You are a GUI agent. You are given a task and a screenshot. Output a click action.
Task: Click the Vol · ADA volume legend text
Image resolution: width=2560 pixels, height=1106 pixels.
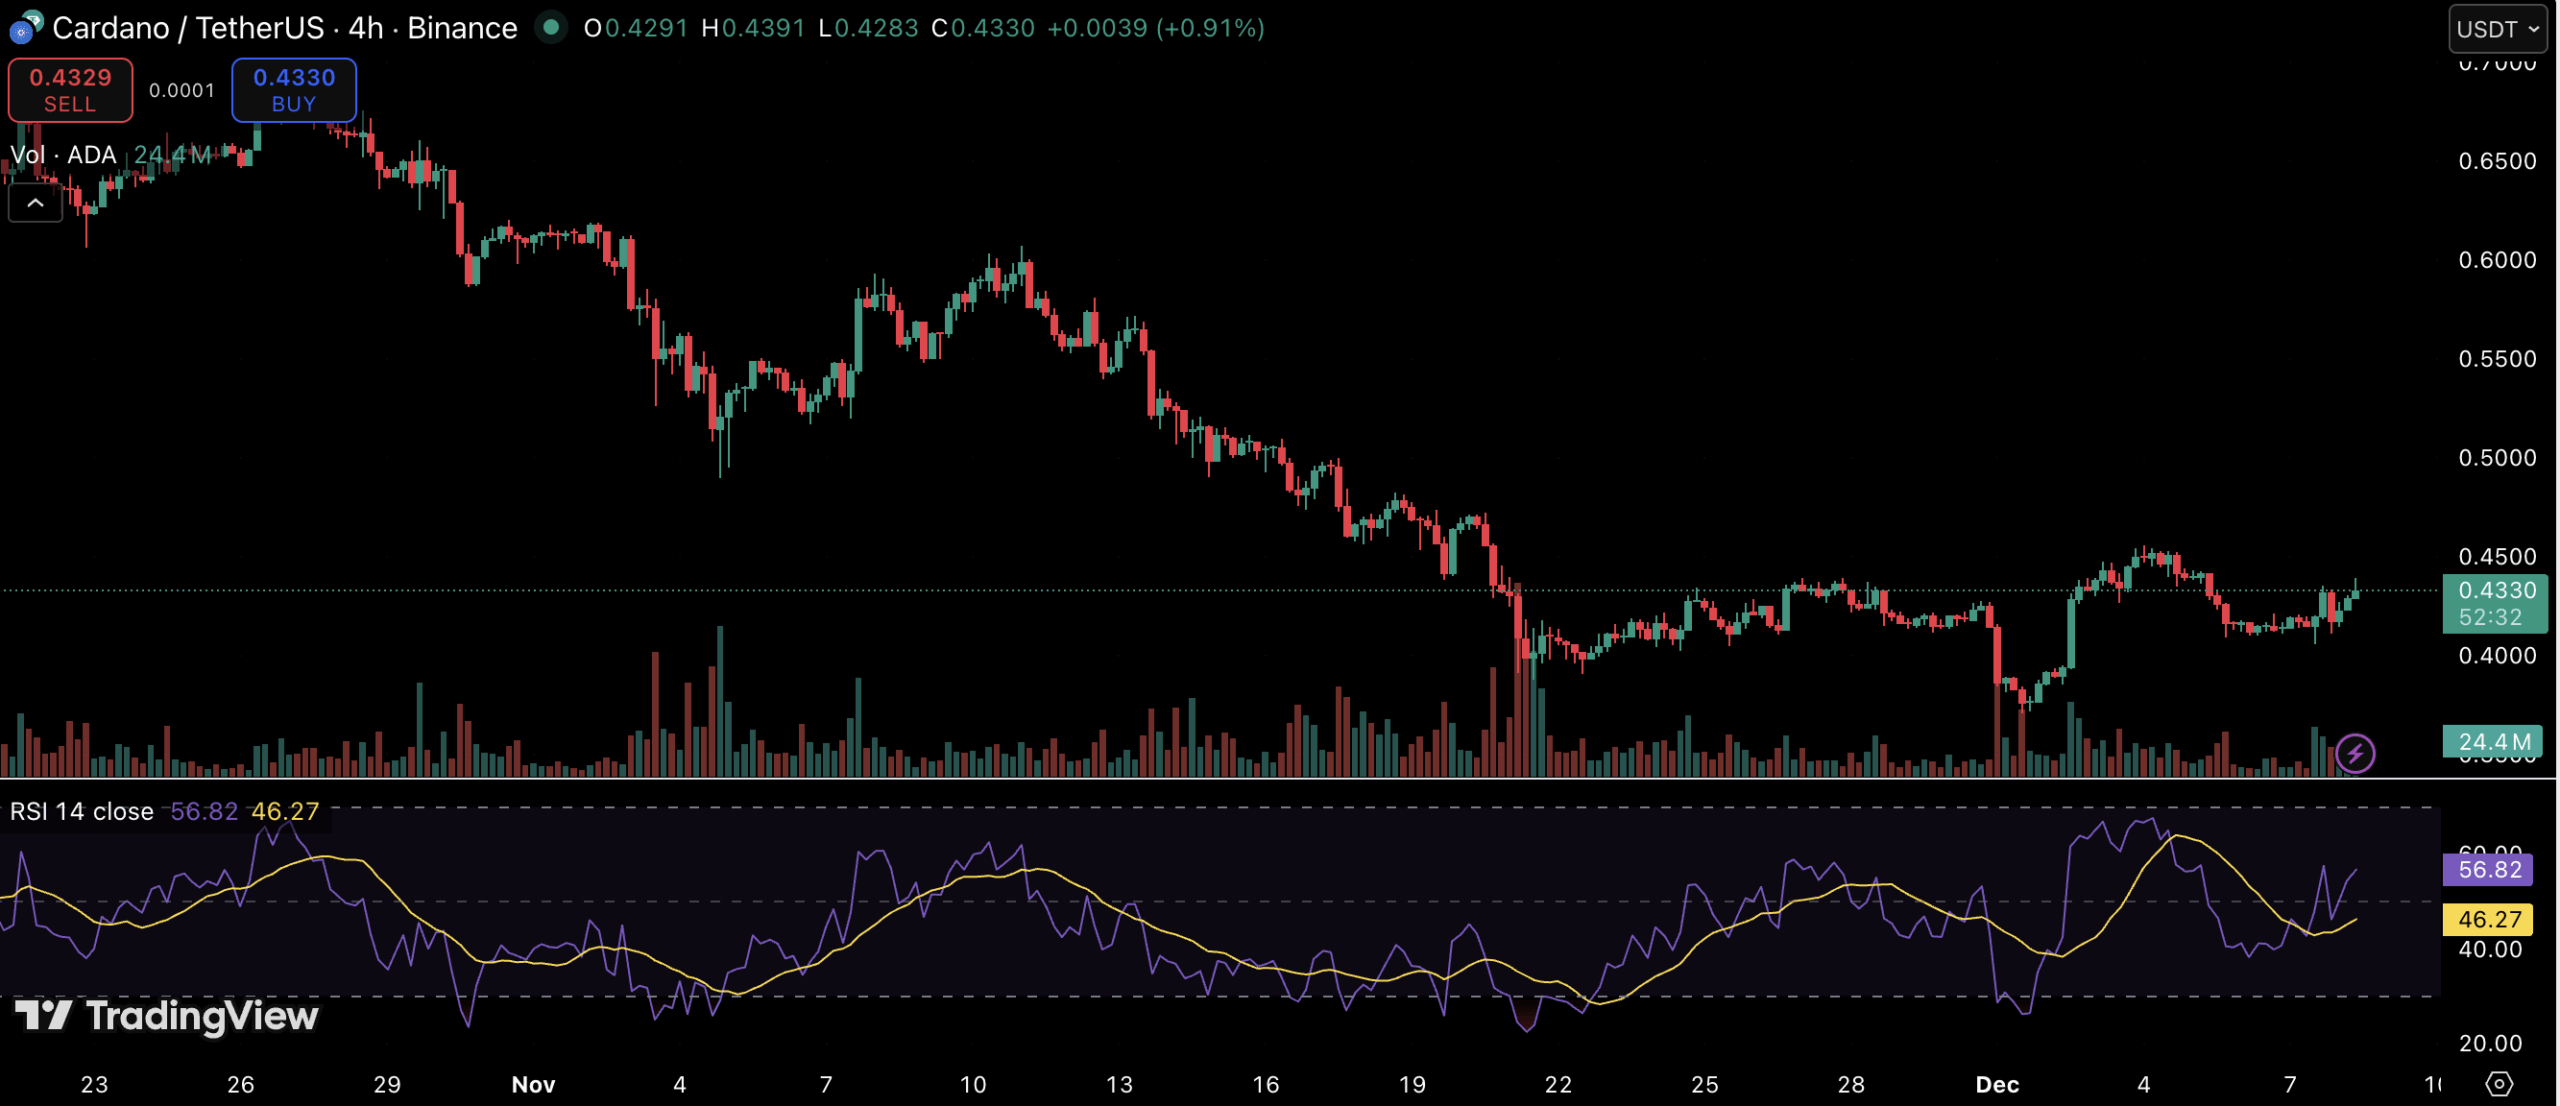[62, 155]
